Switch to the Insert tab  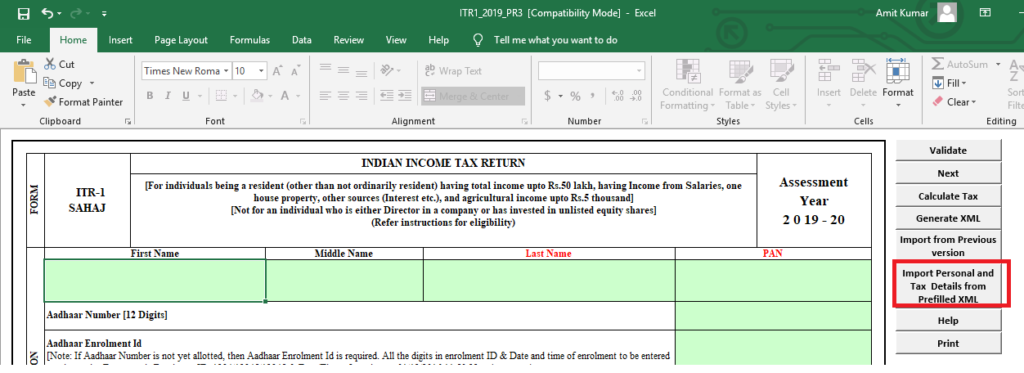coord(120,40)
